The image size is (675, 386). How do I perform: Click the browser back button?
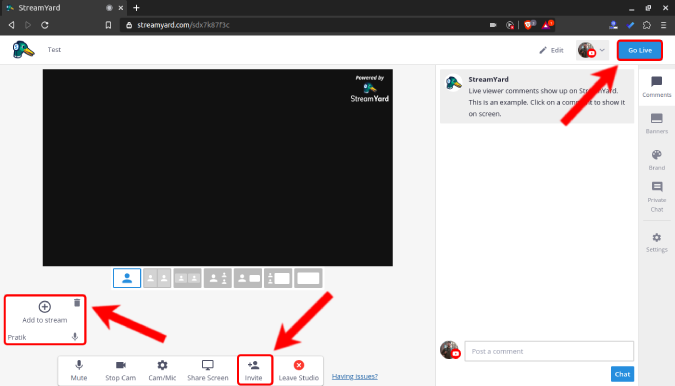(12, 25)
